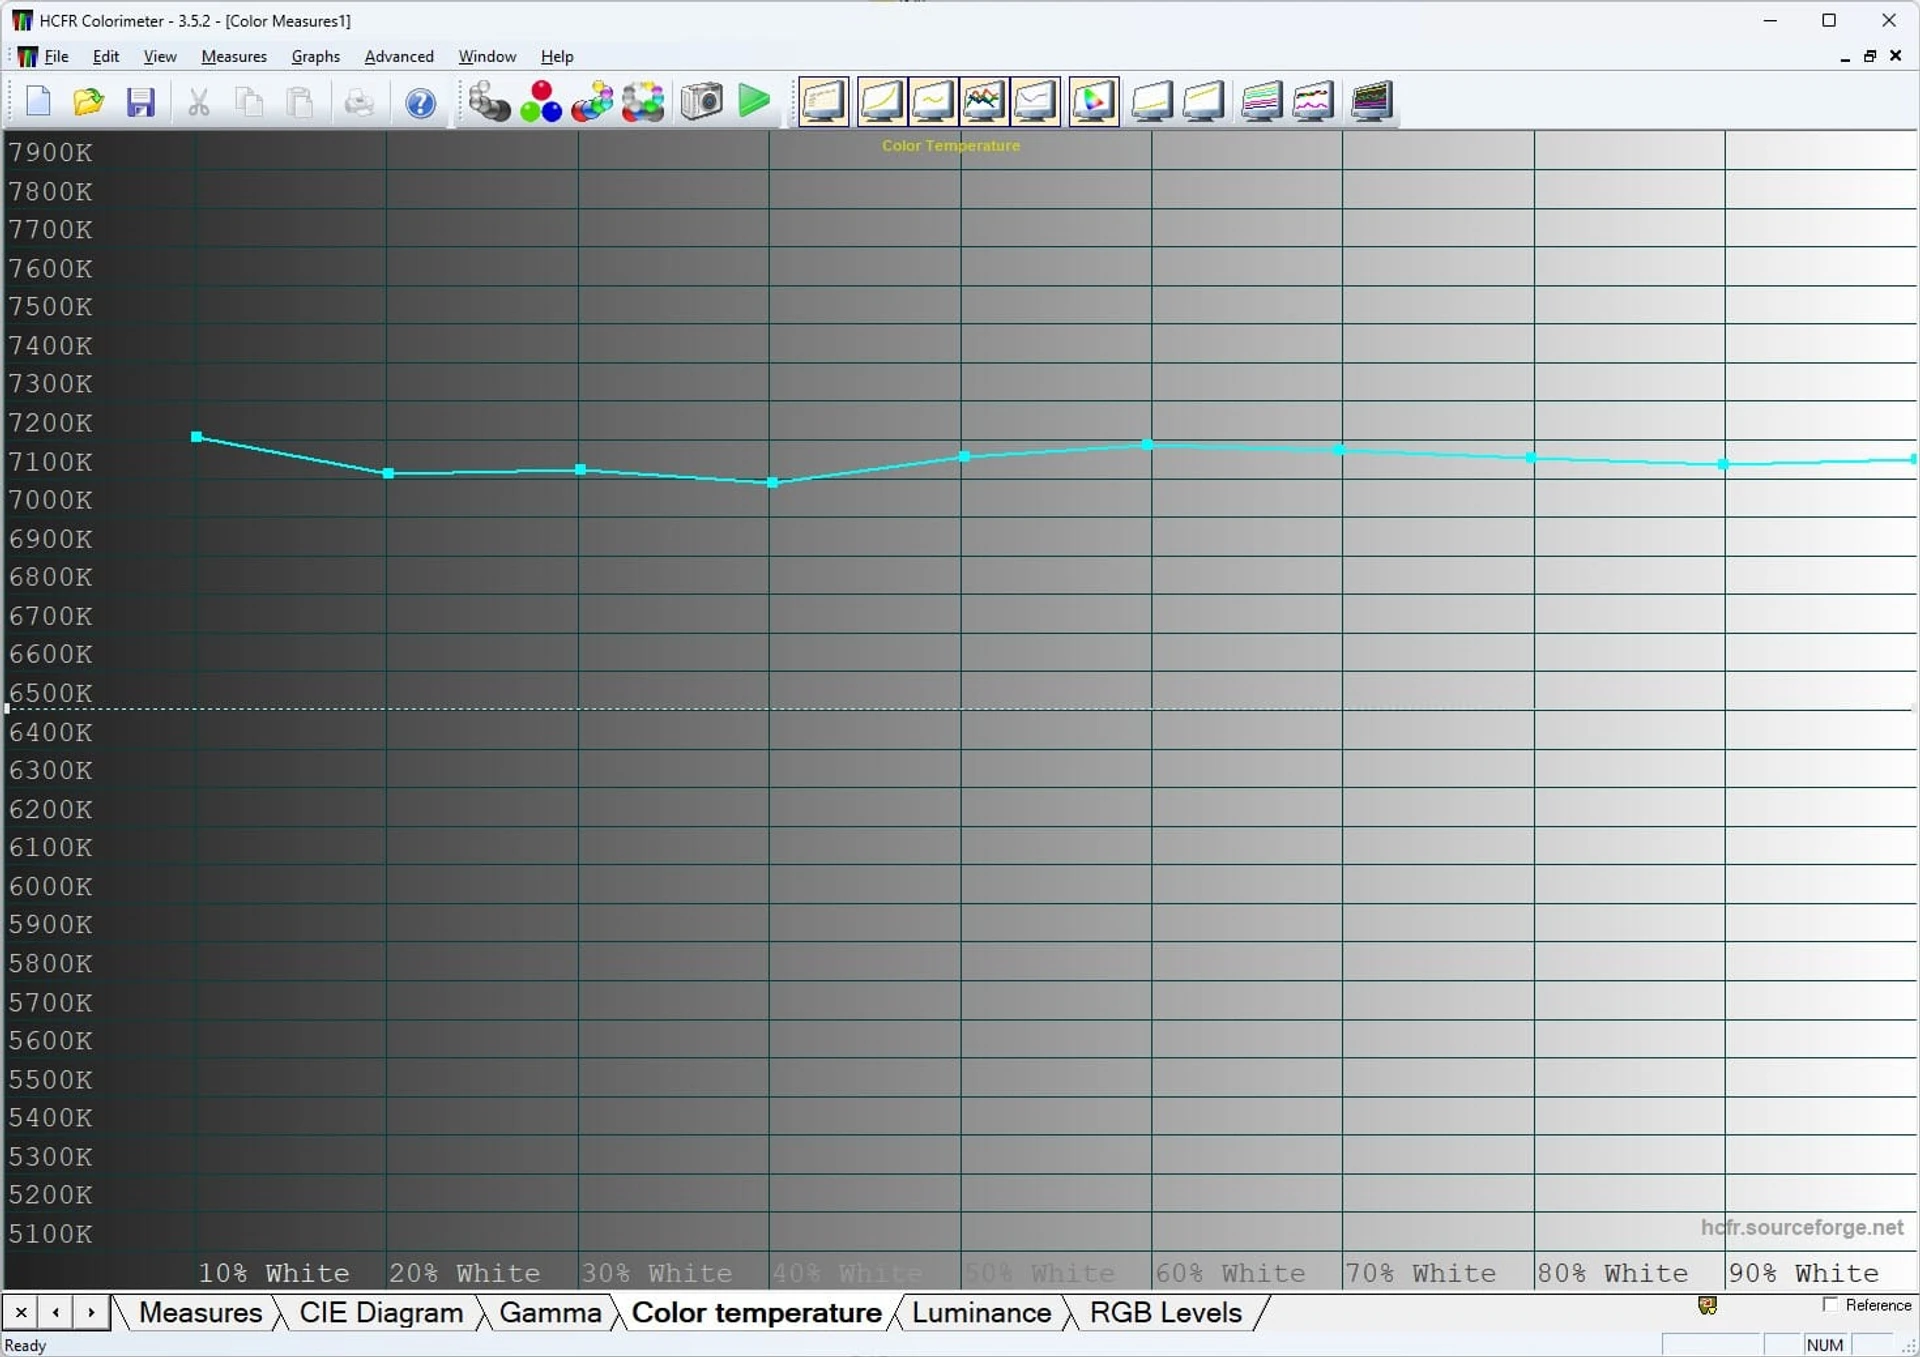Click the Ready status text
The width and height of the screenshot is (1920, 1357).
(x=26, y=1345)
